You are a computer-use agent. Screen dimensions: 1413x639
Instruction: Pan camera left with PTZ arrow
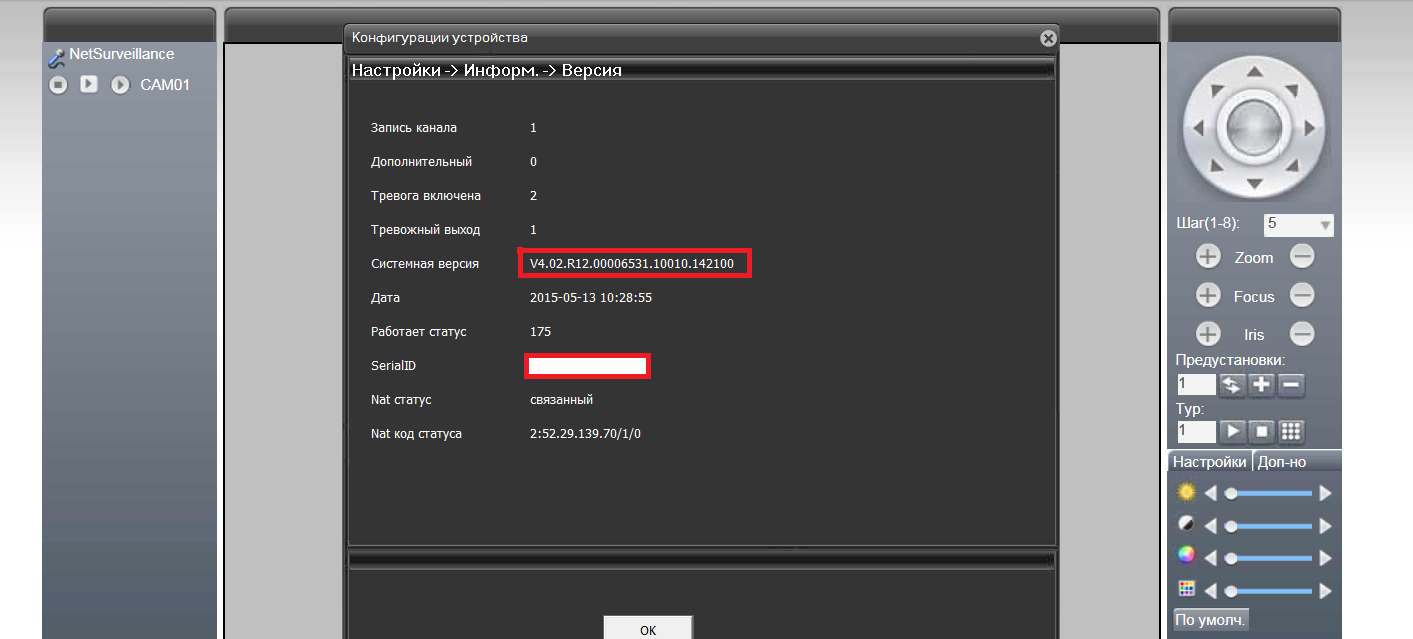point(1199,128)
